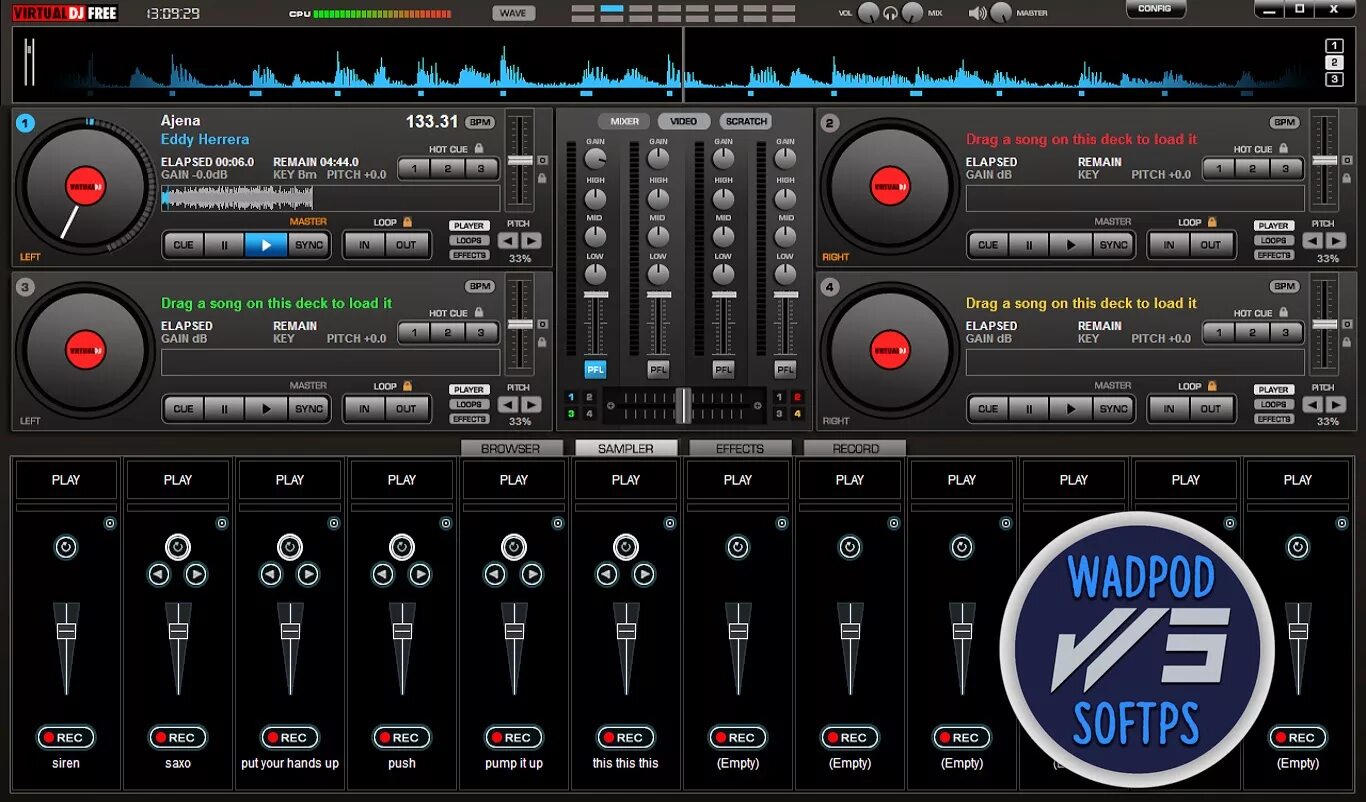1366x802 pixels.
Task: Click the MASTER volume knob
Action: pyautogui.click(x=1001, y=13)
